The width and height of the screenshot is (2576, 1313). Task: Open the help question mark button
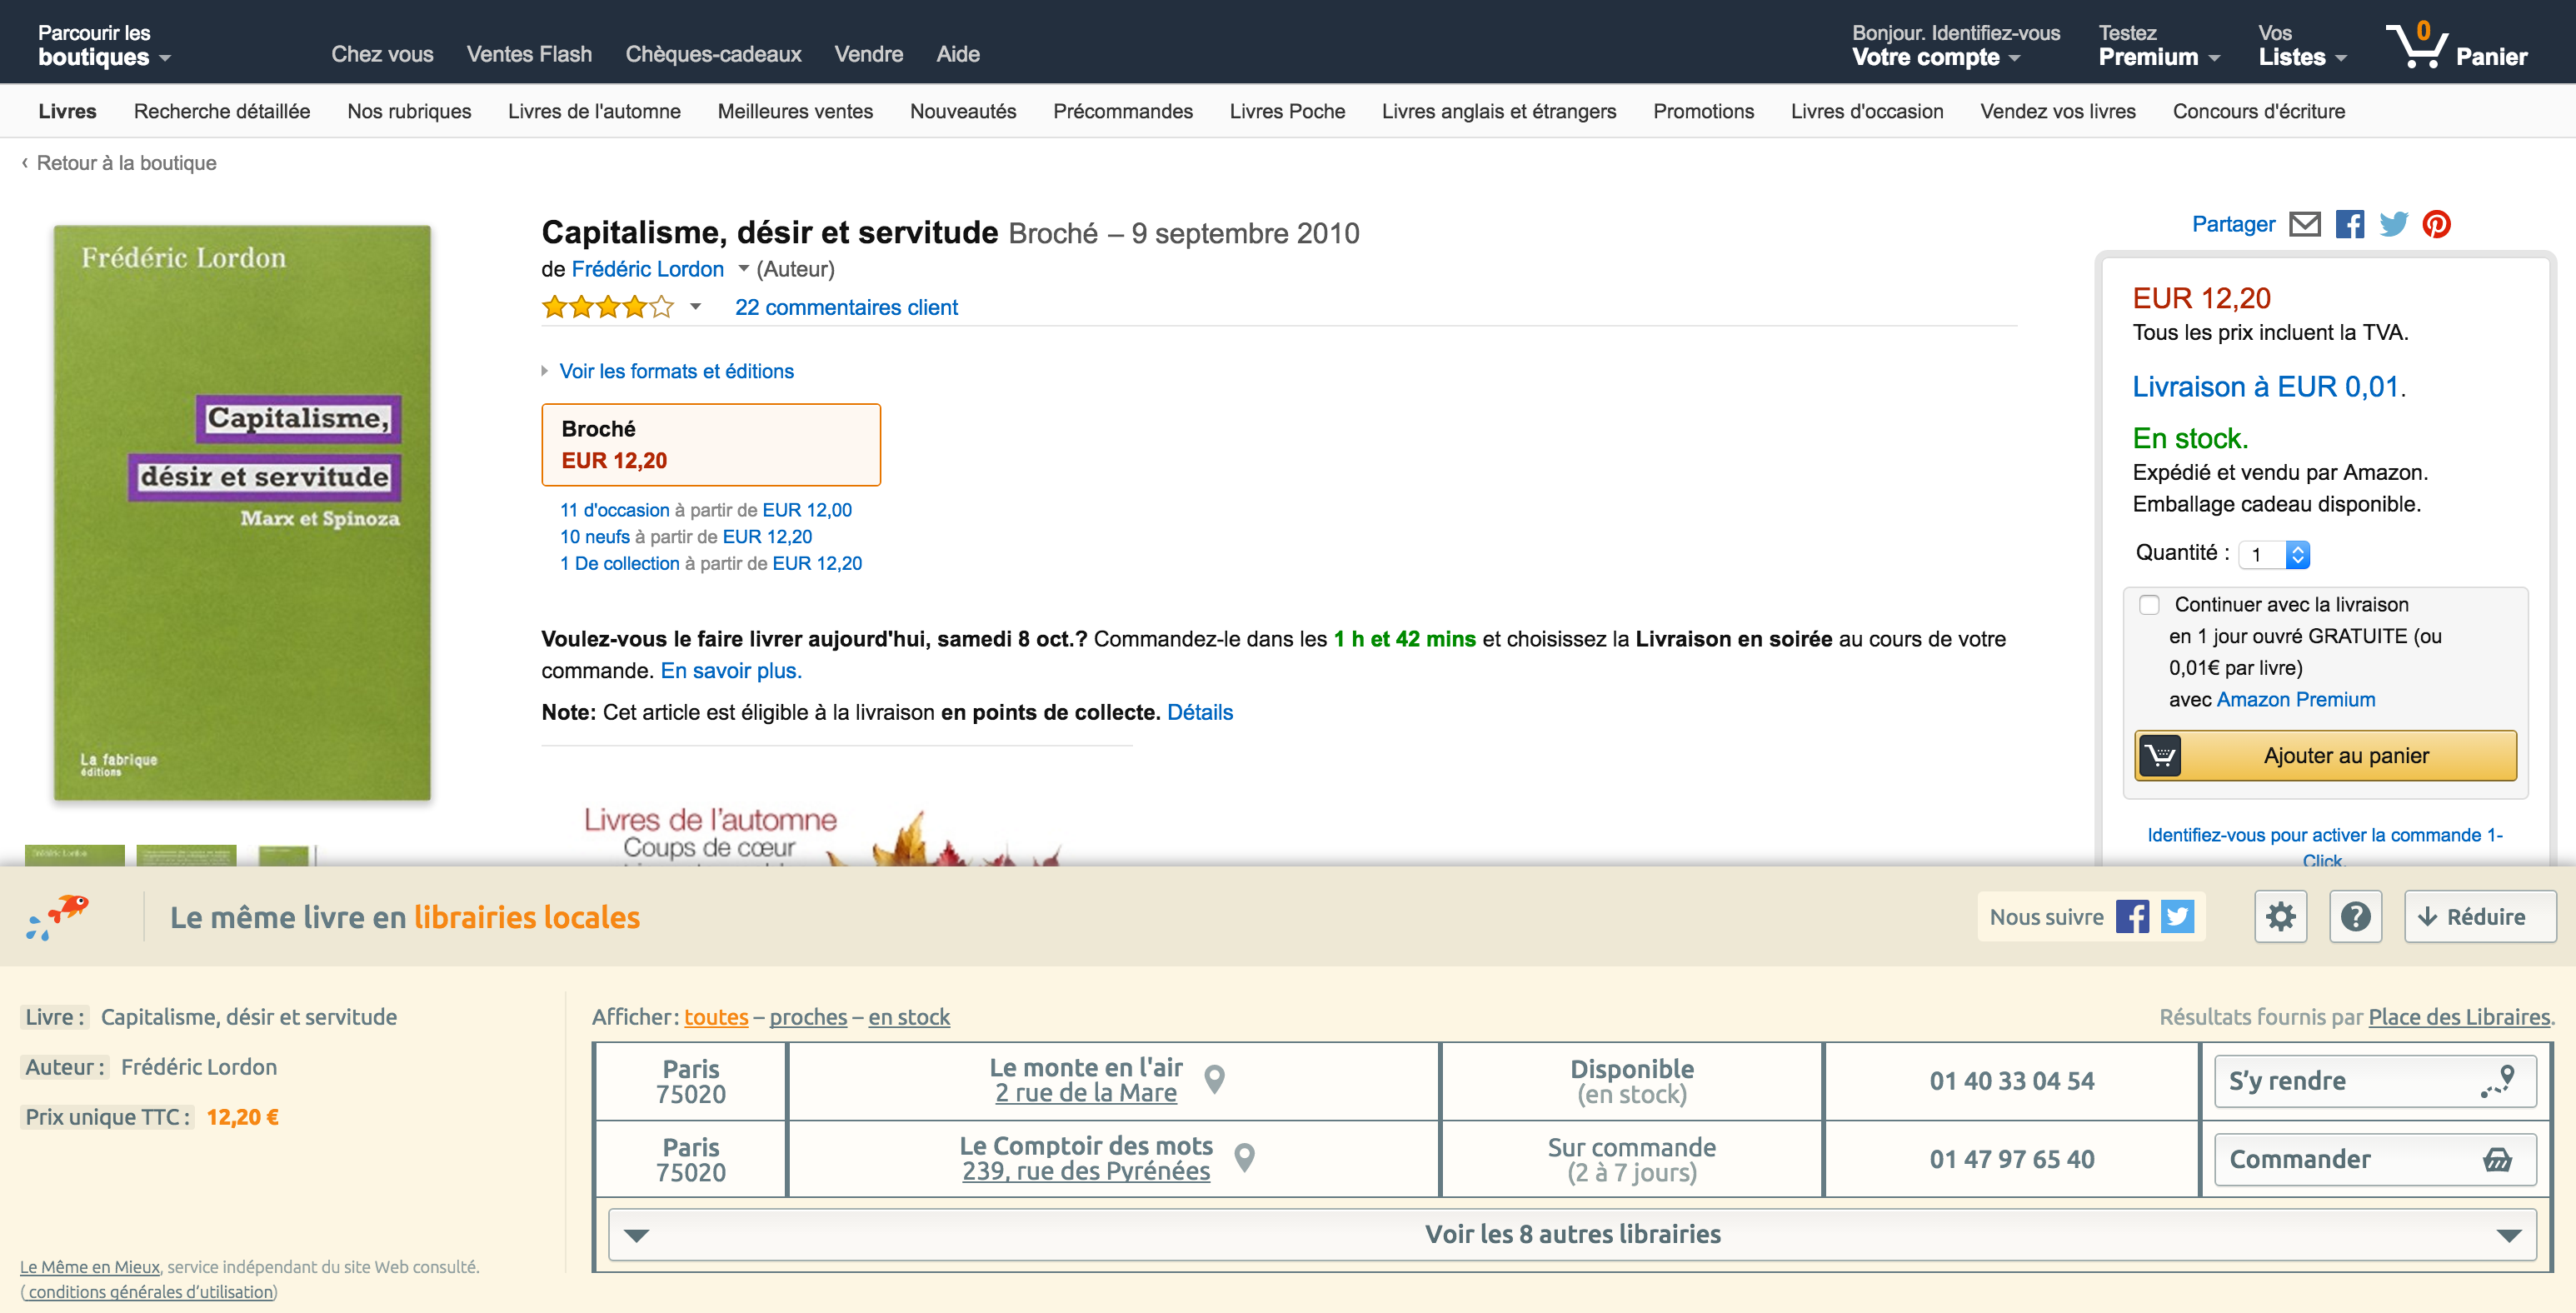[2355, 916]
